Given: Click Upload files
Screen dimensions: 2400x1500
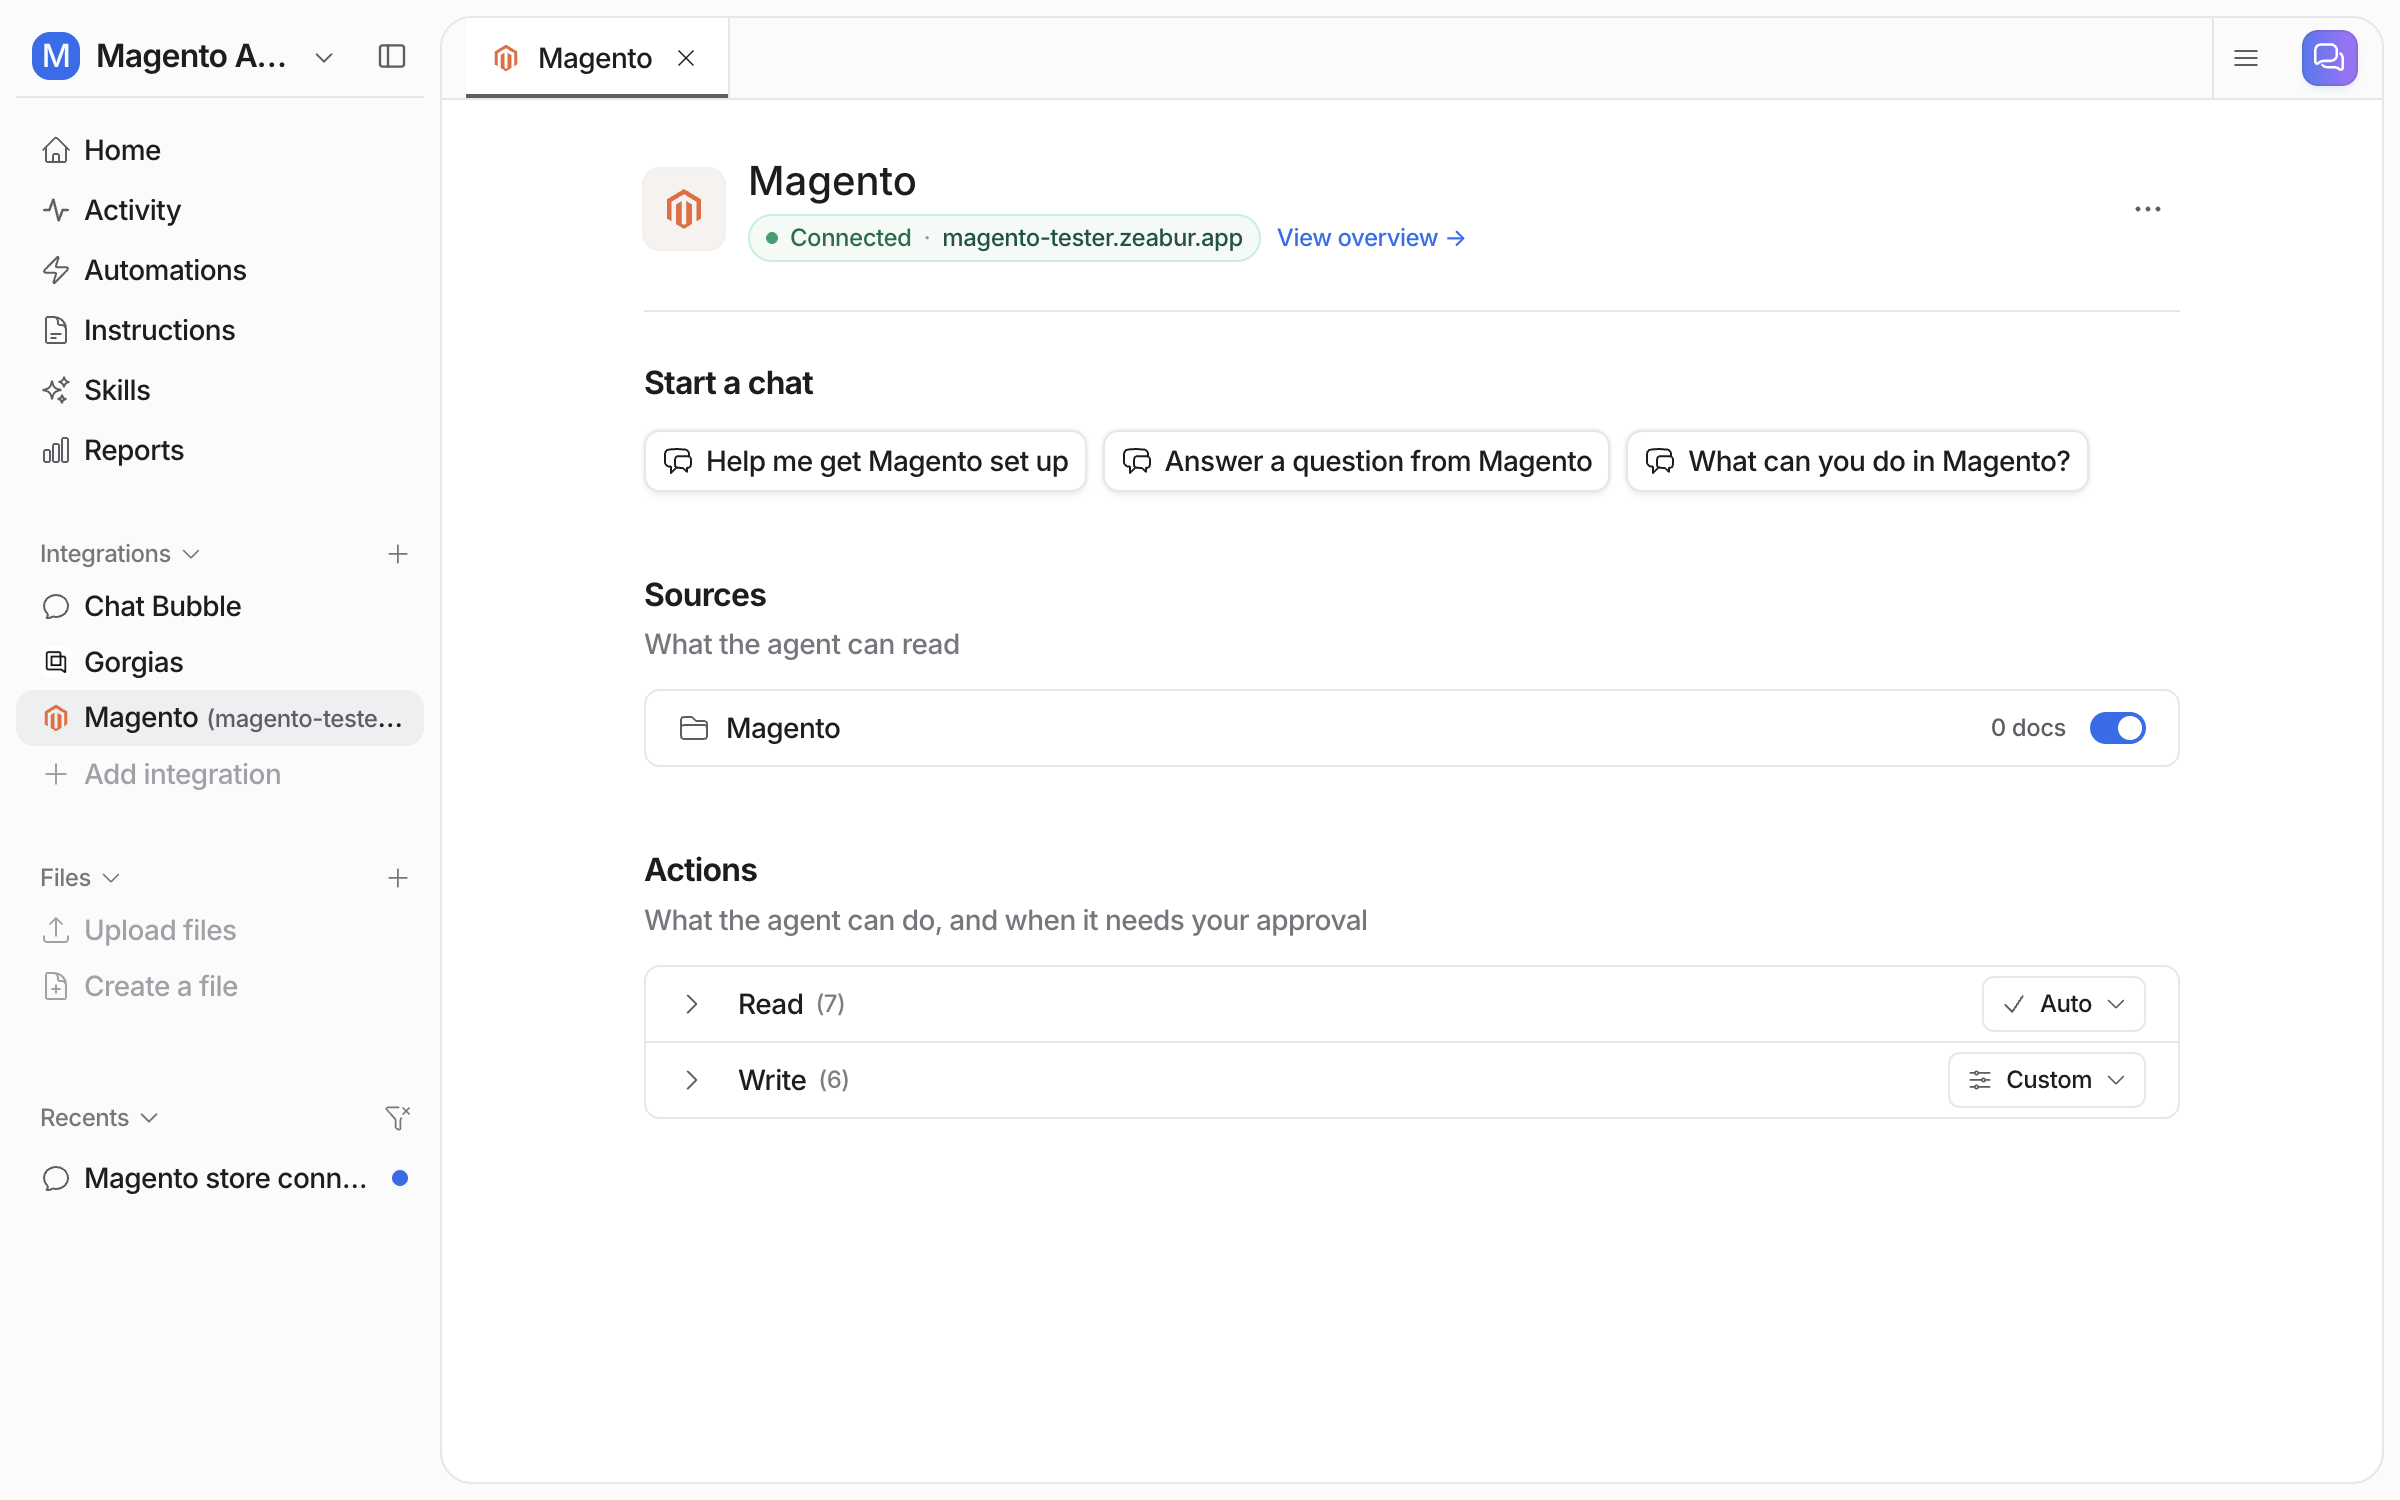Looking at the screenshot, I should pos(220,930).
